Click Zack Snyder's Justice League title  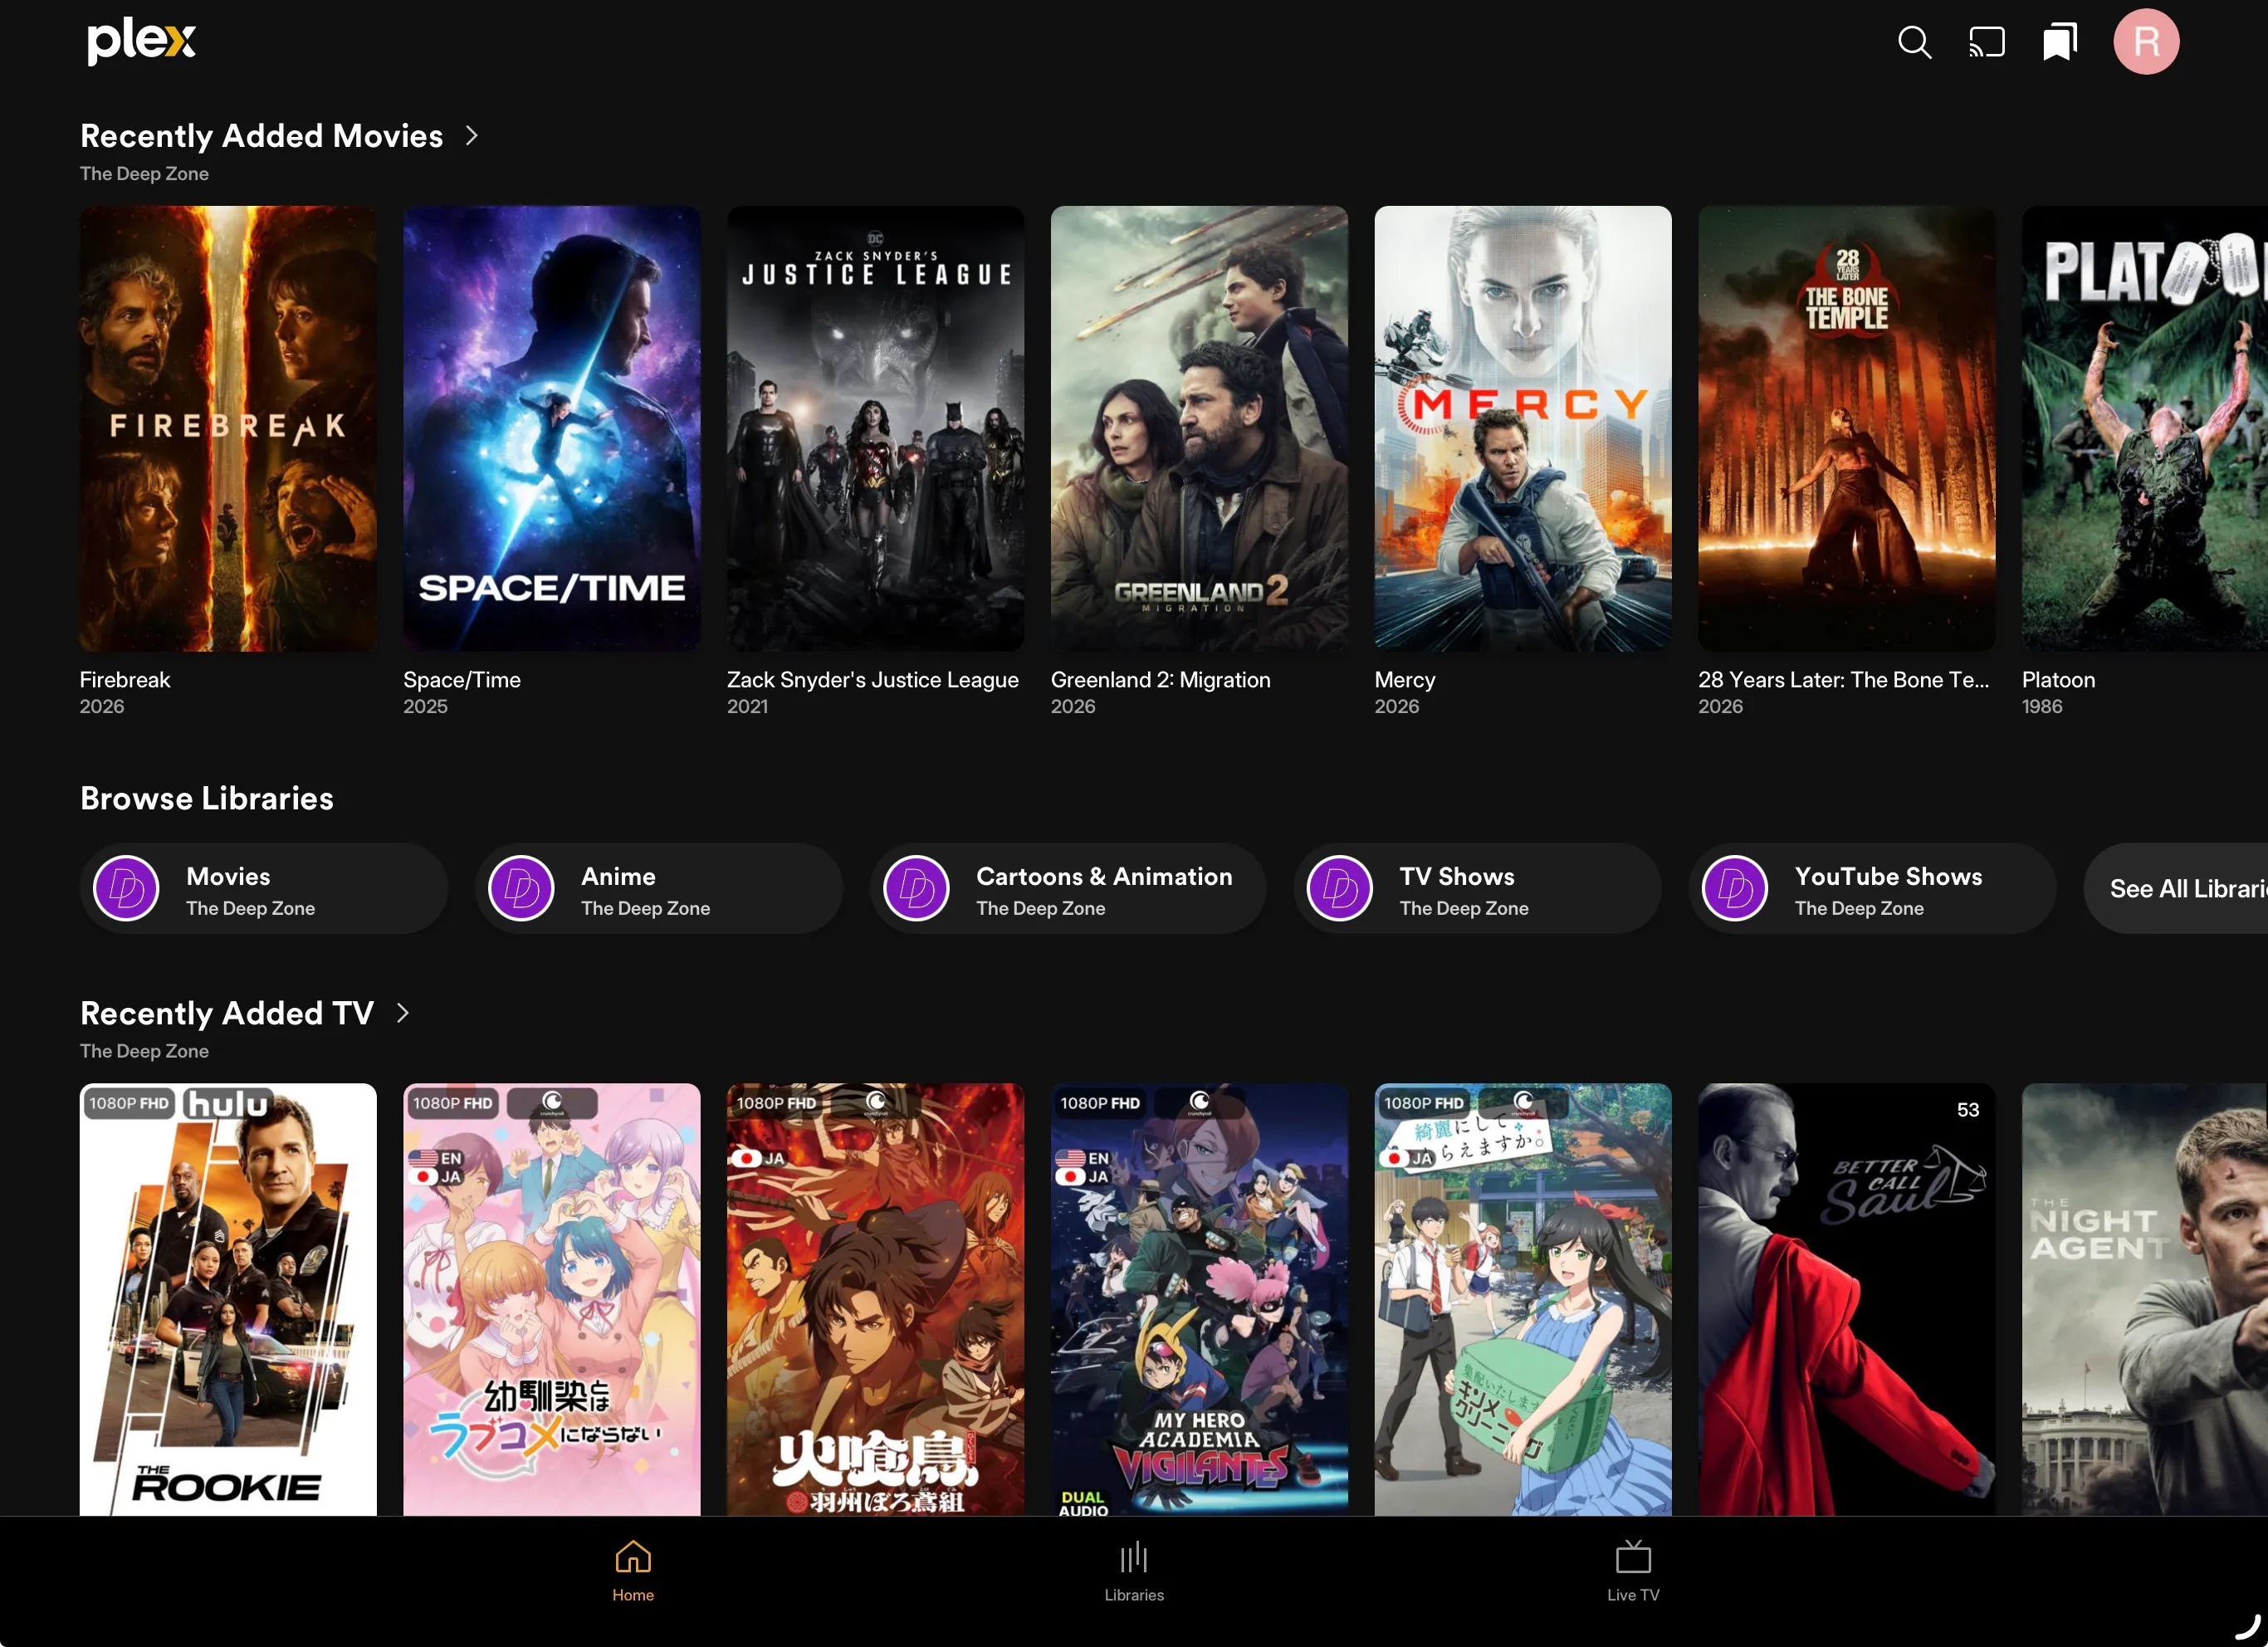pyautogui.click(x=872, y=680)
